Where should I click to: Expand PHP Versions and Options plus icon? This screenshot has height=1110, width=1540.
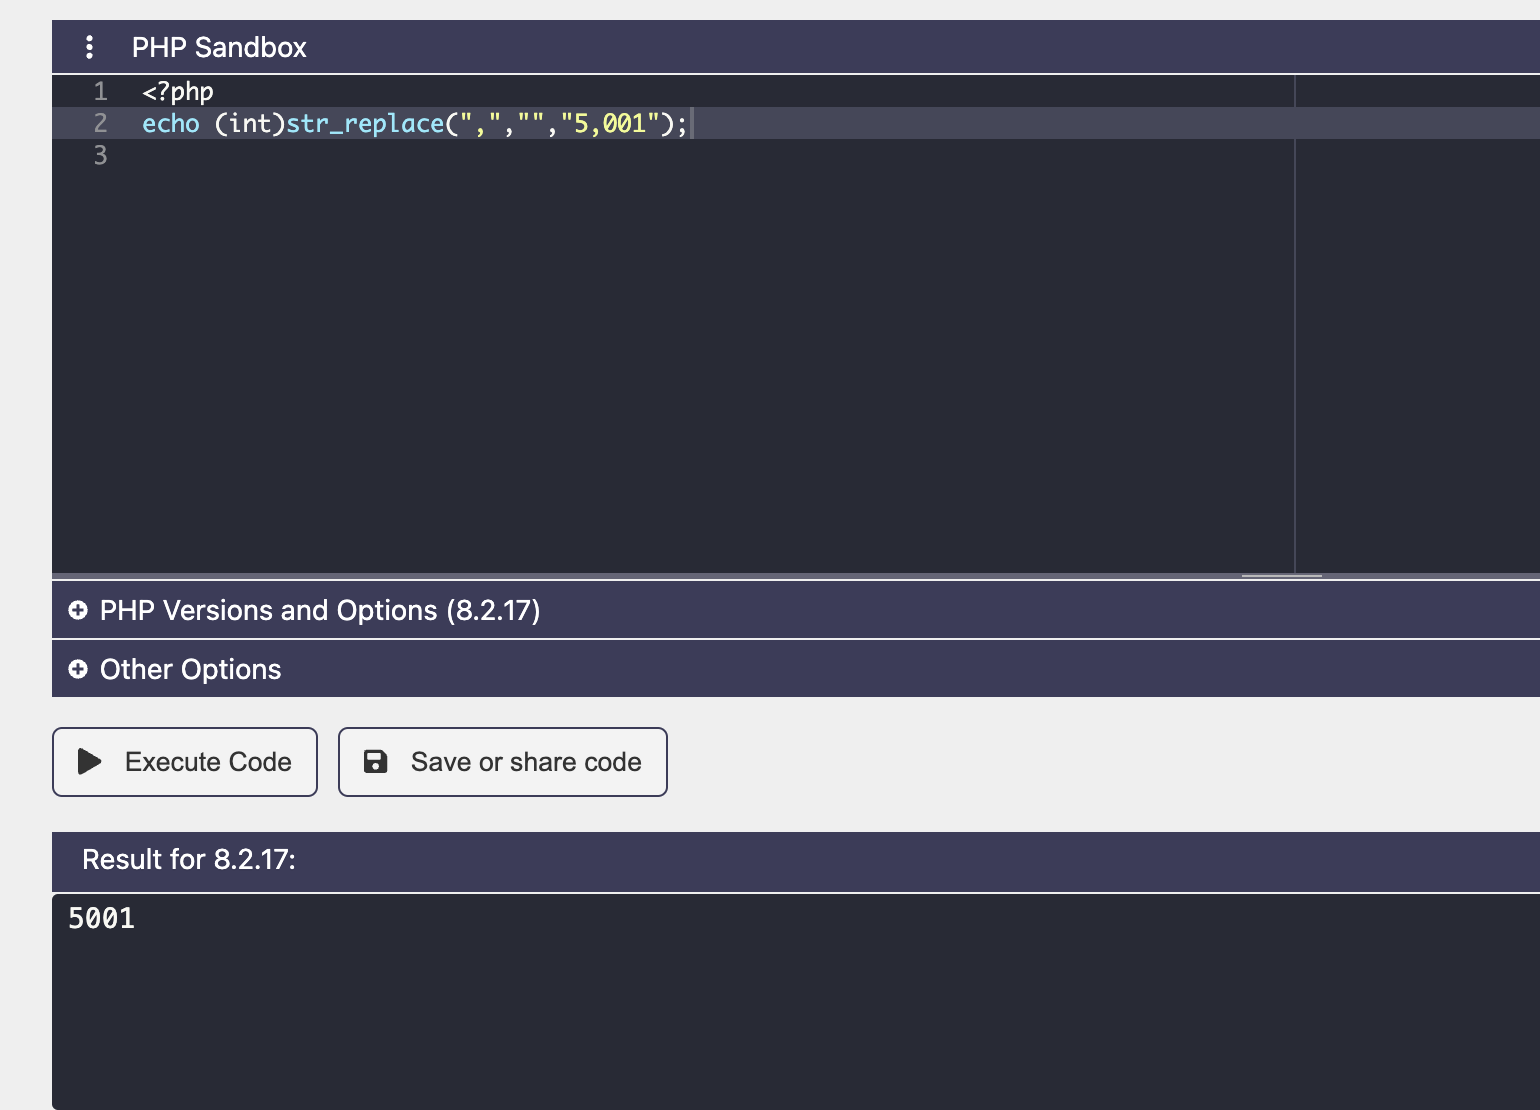[x=78, y=610]
